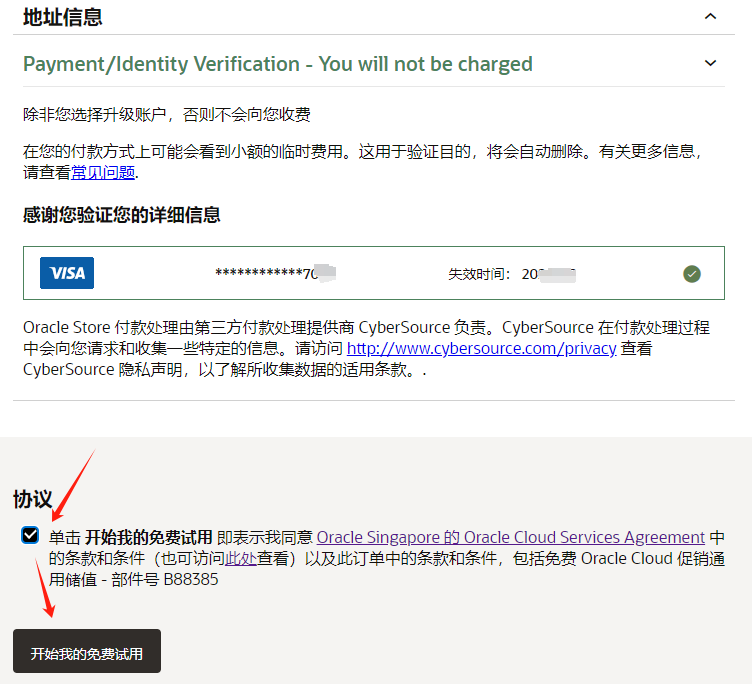The image size is (752, 684).
Task: Uncheck the agreement checkbox
Action: (30, 535)
